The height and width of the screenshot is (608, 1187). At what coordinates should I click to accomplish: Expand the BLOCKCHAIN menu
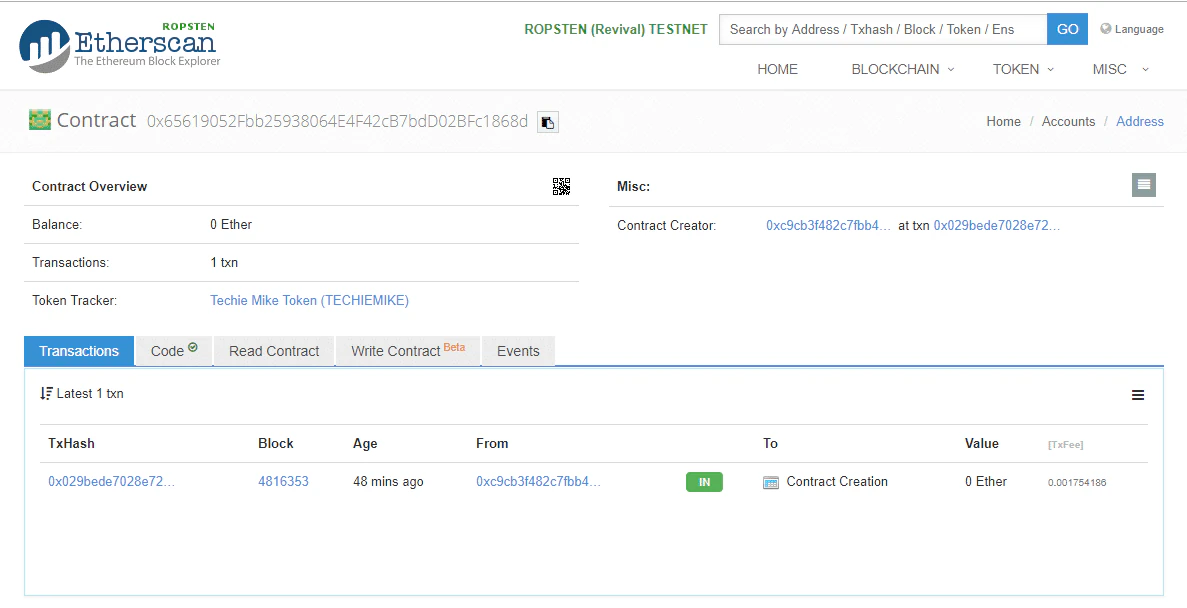tap(902, 69)
